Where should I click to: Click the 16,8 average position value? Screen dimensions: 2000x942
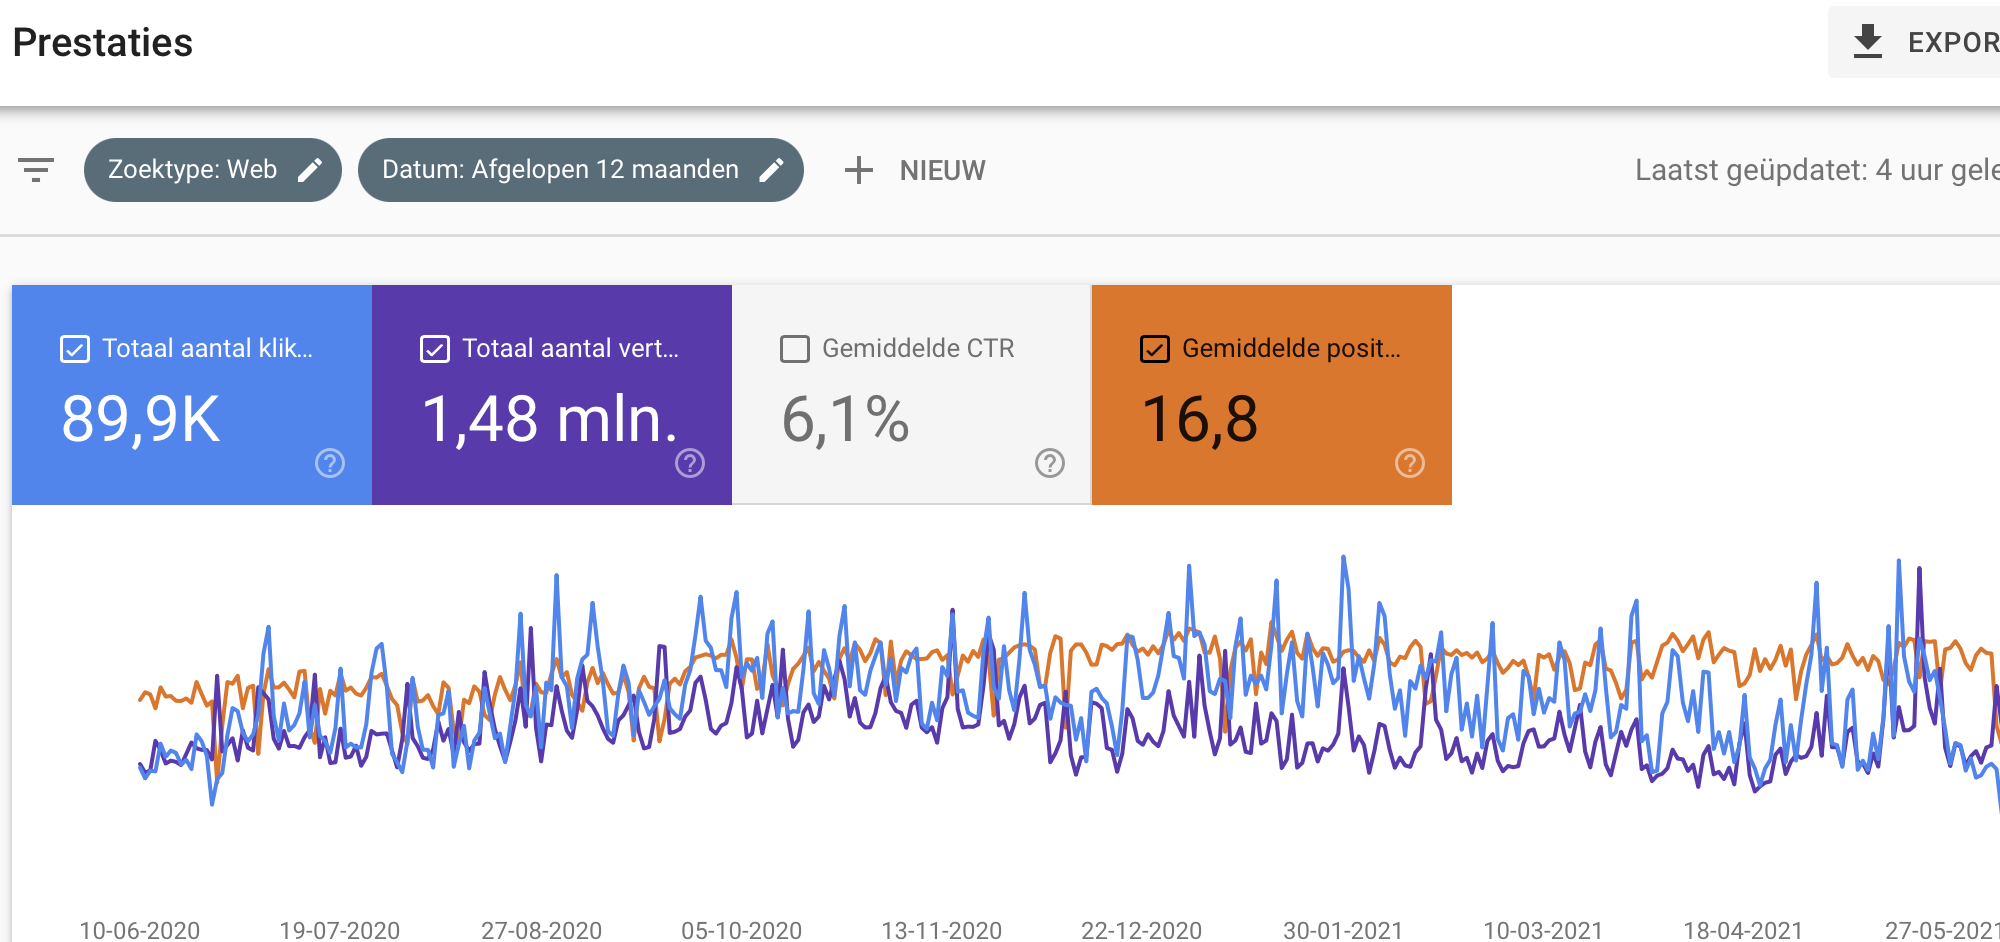pos(1200,419)
